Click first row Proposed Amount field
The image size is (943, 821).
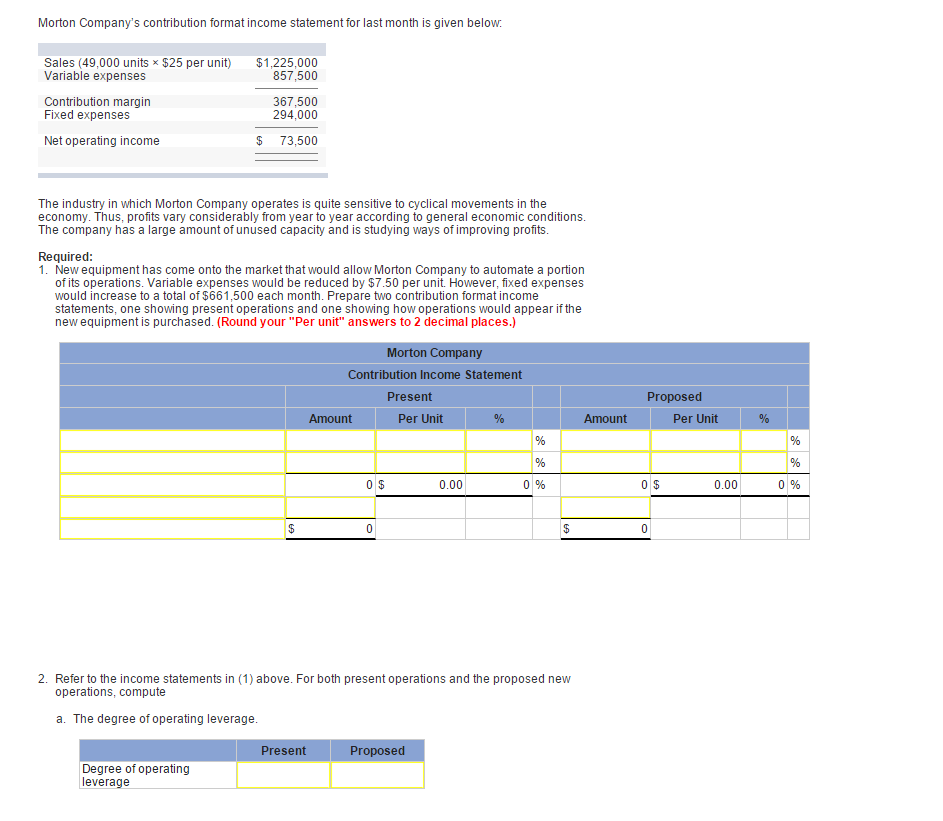[605, 441]
